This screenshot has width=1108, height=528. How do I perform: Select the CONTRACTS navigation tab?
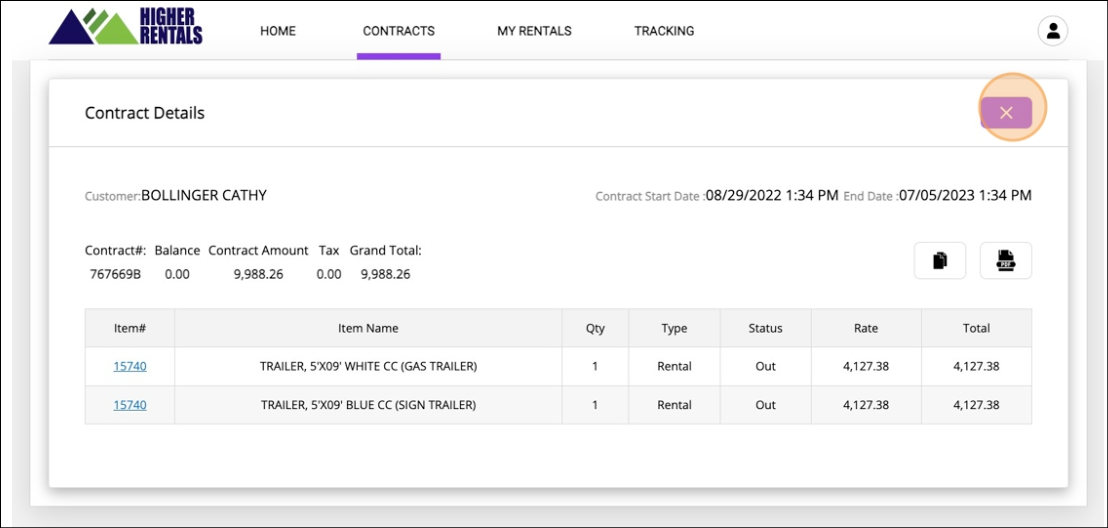click(398, 31)
